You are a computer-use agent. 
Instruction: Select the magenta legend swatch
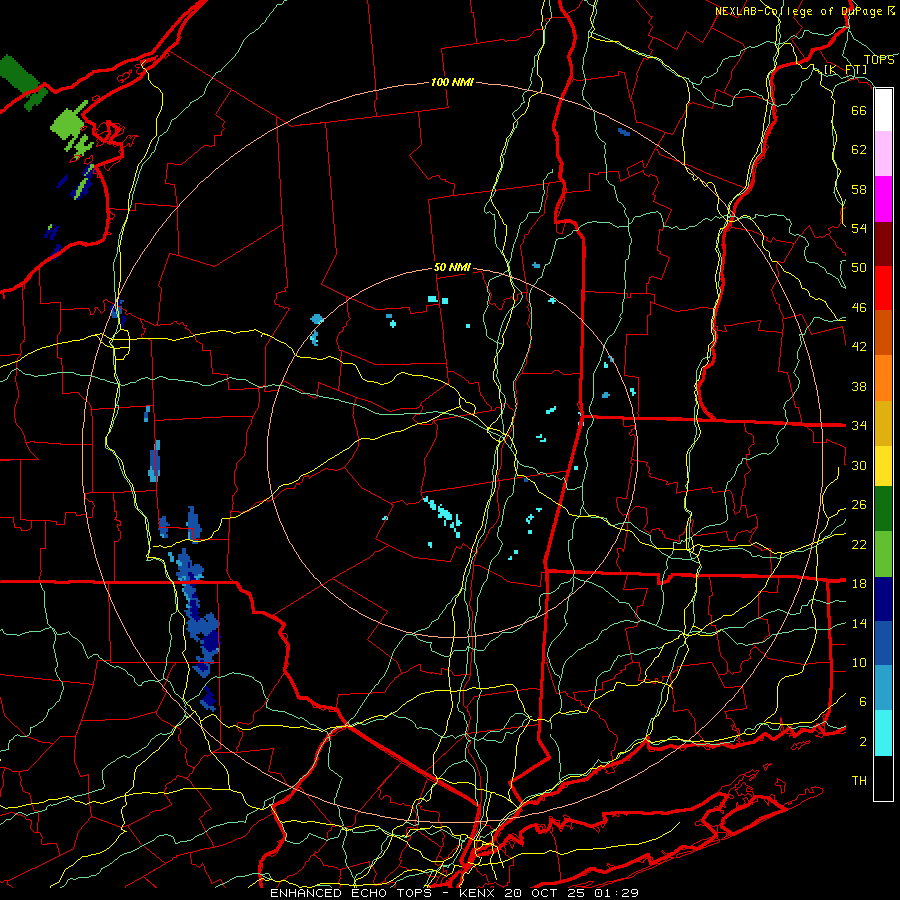[x=883, y=199]
